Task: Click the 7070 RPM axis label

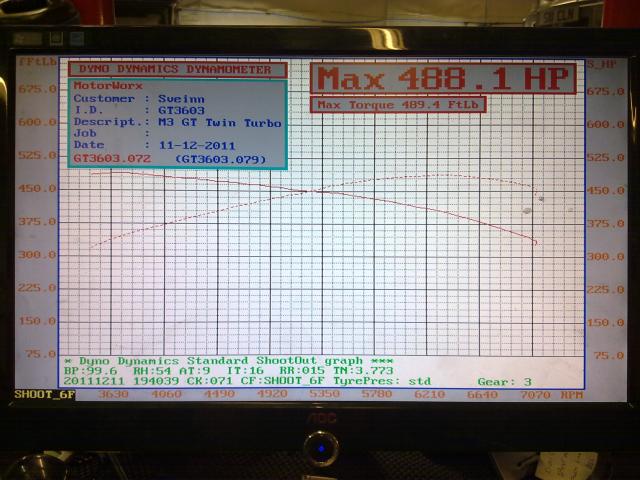Action: click(535, 395)
